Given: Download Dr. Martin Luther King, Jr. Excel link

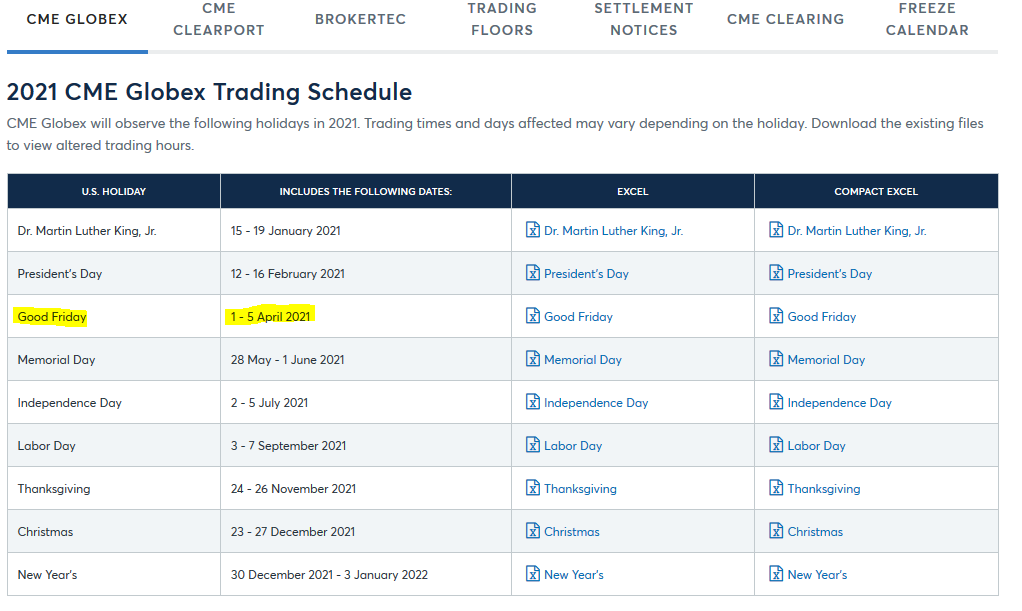Looking at the screenshot, I should click(613, 231).
